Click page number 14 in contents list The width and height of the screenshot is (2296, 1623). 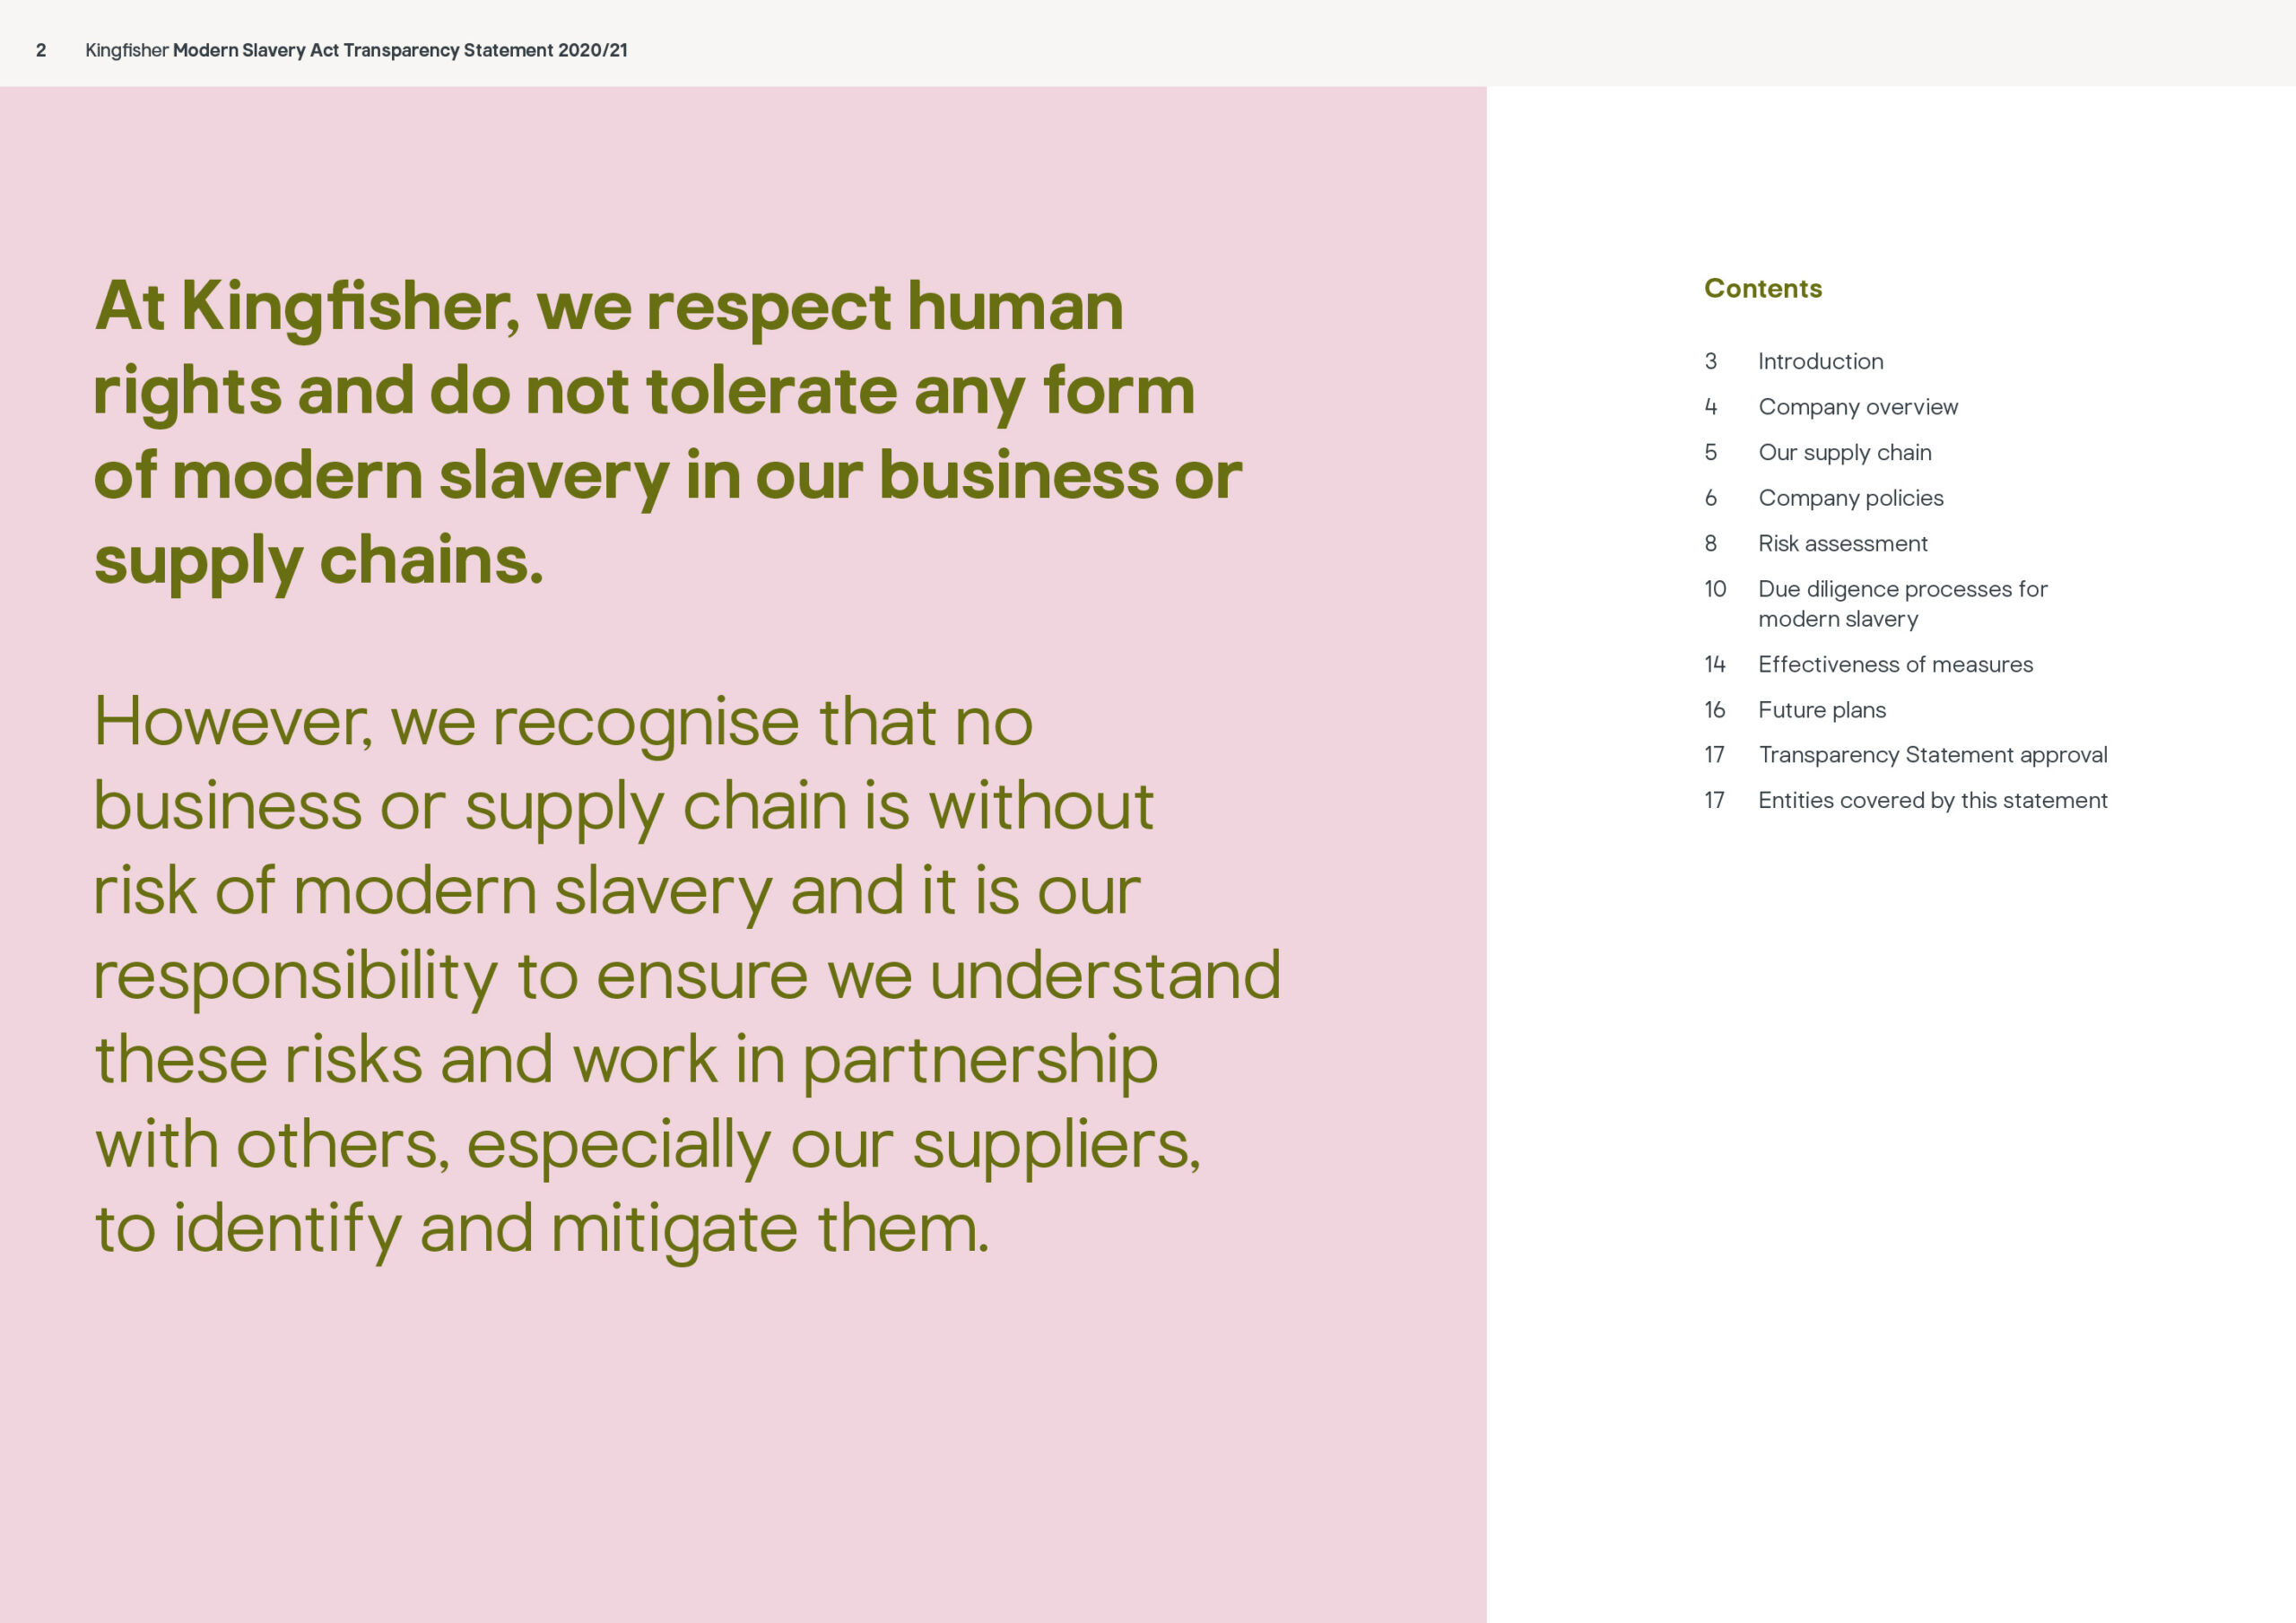click(1715, 664)
